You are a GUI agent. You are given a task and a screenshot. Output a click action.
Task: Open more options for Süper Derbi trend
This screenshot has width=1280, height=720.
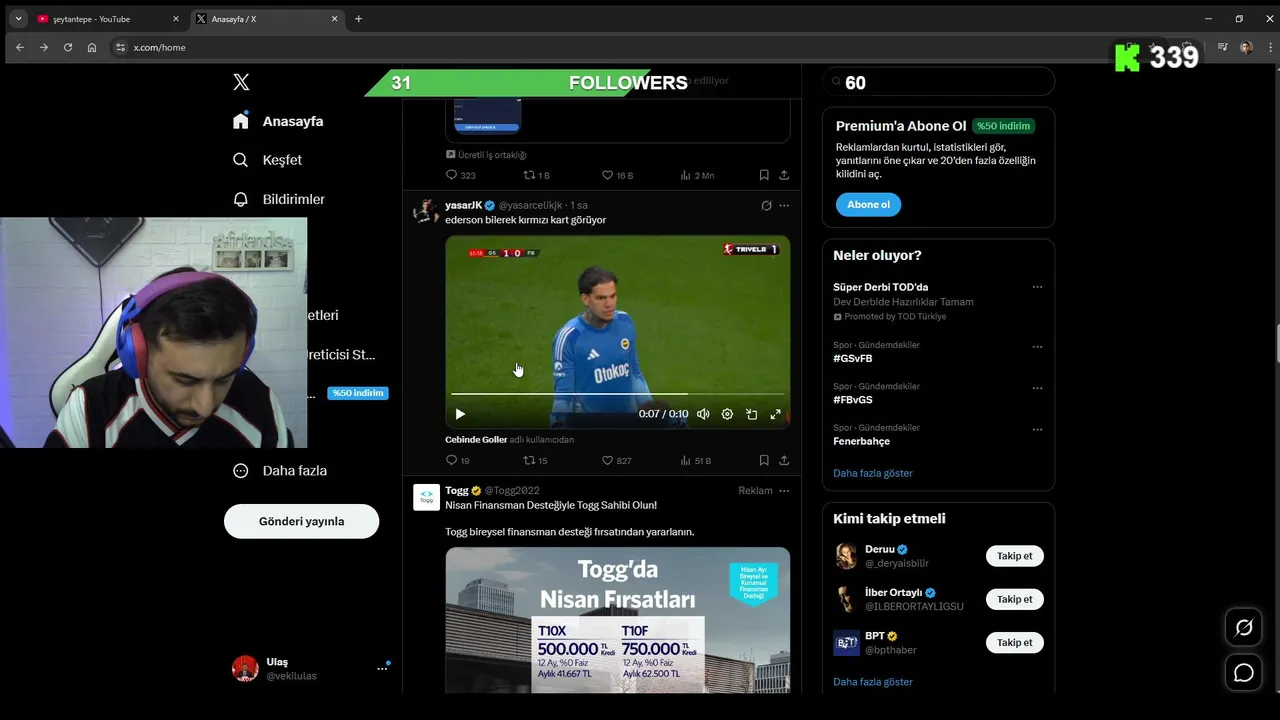(1037, 287)
